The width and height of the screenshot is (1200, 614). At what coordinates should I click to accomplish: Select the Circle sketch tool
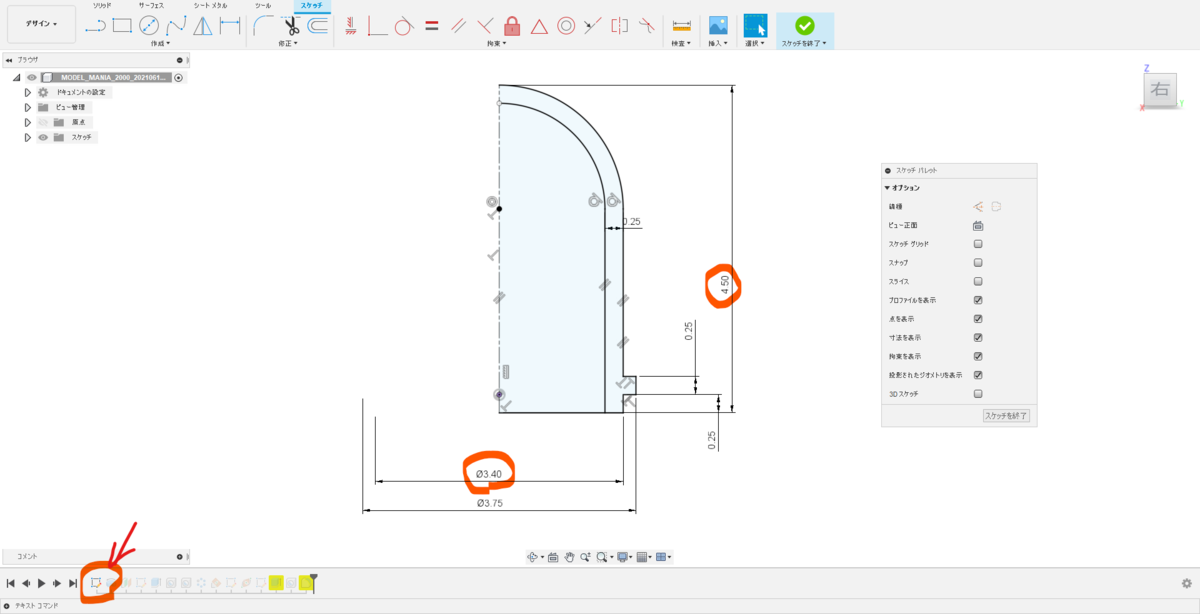tap(149, 25)
